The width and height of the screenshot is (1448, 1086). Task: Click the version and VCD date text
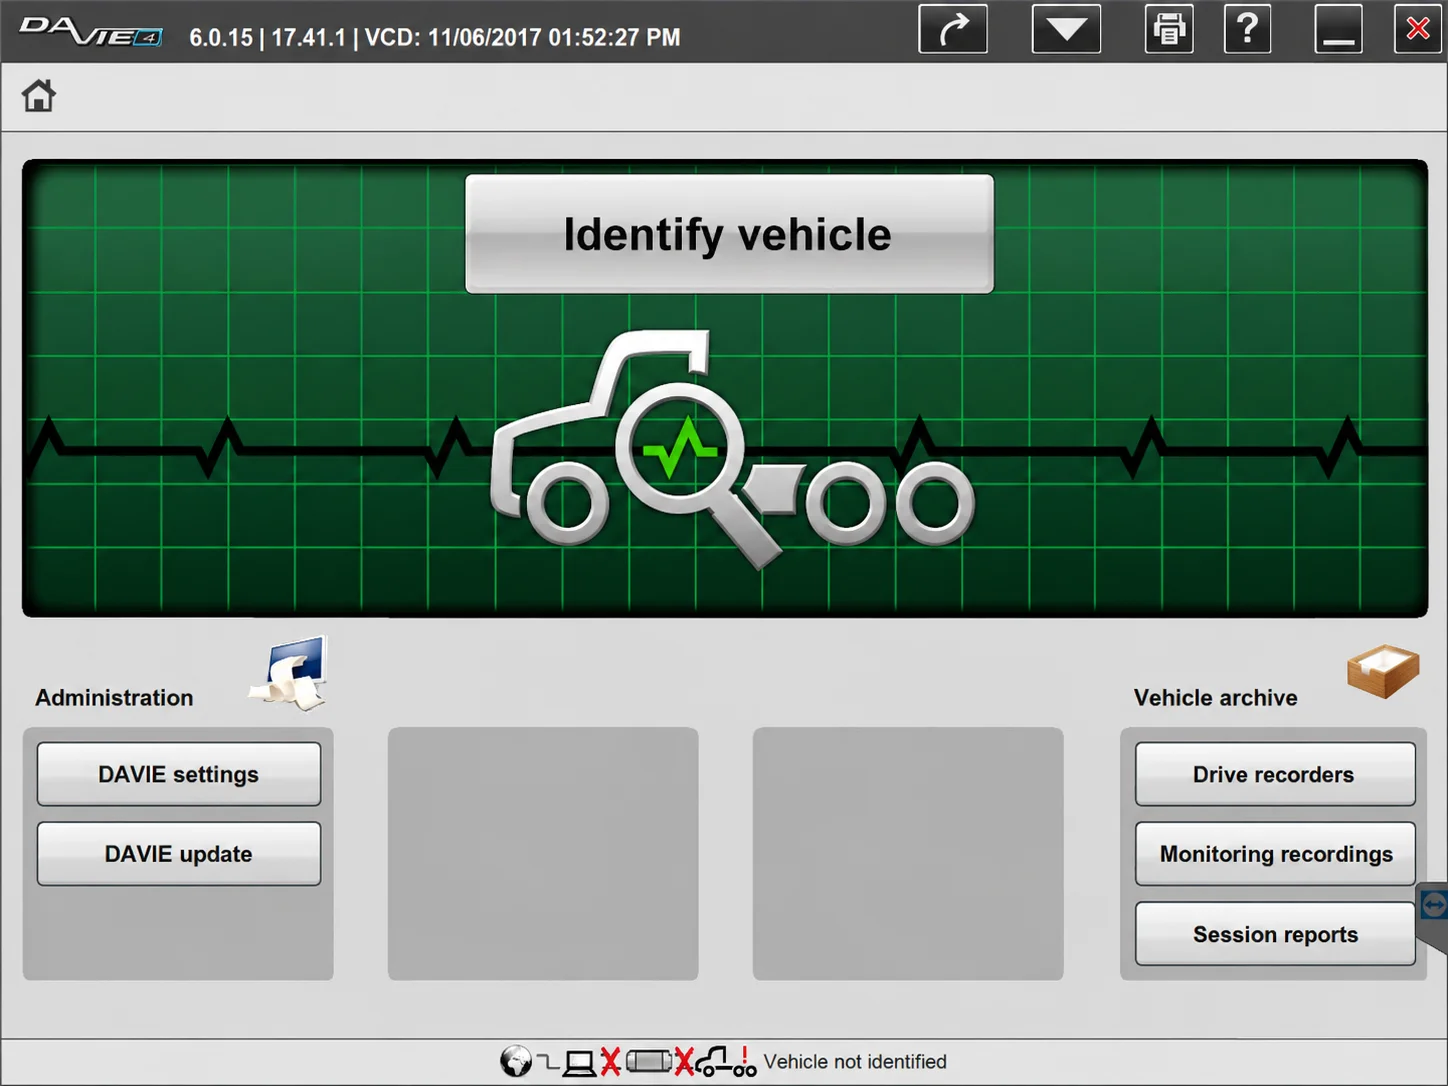pyautogui.click(x=435, y=37)
